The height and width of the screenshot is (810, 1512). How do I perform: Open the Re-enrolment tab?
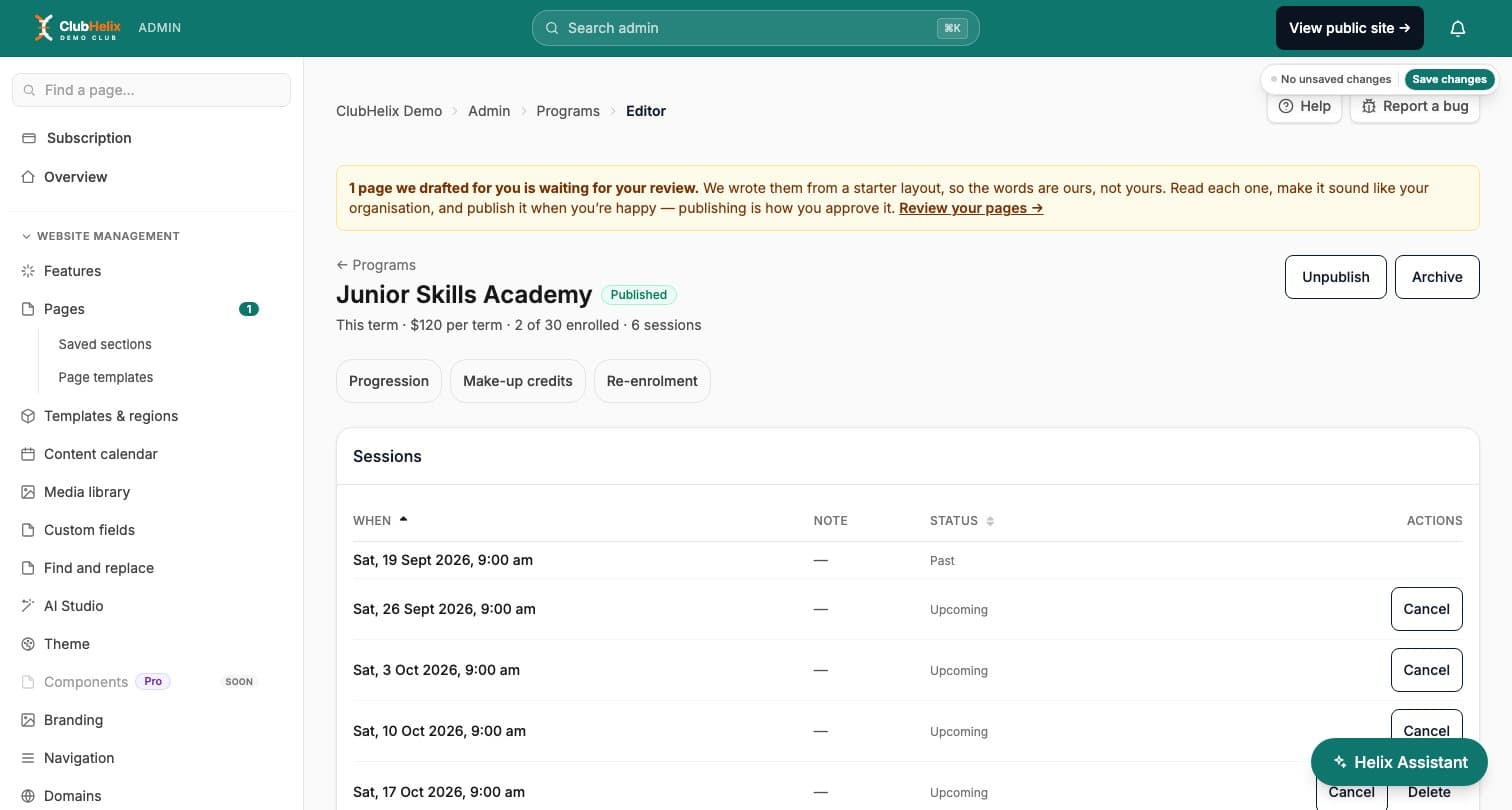click(652, 381)
